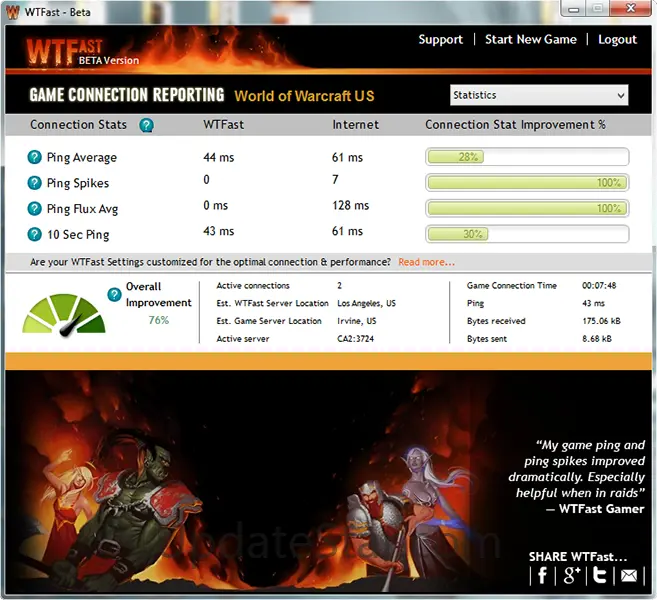Click the Ping Flux Avg 100% bar
Viewport: 657px width, 600px height.
pos(527,208)
